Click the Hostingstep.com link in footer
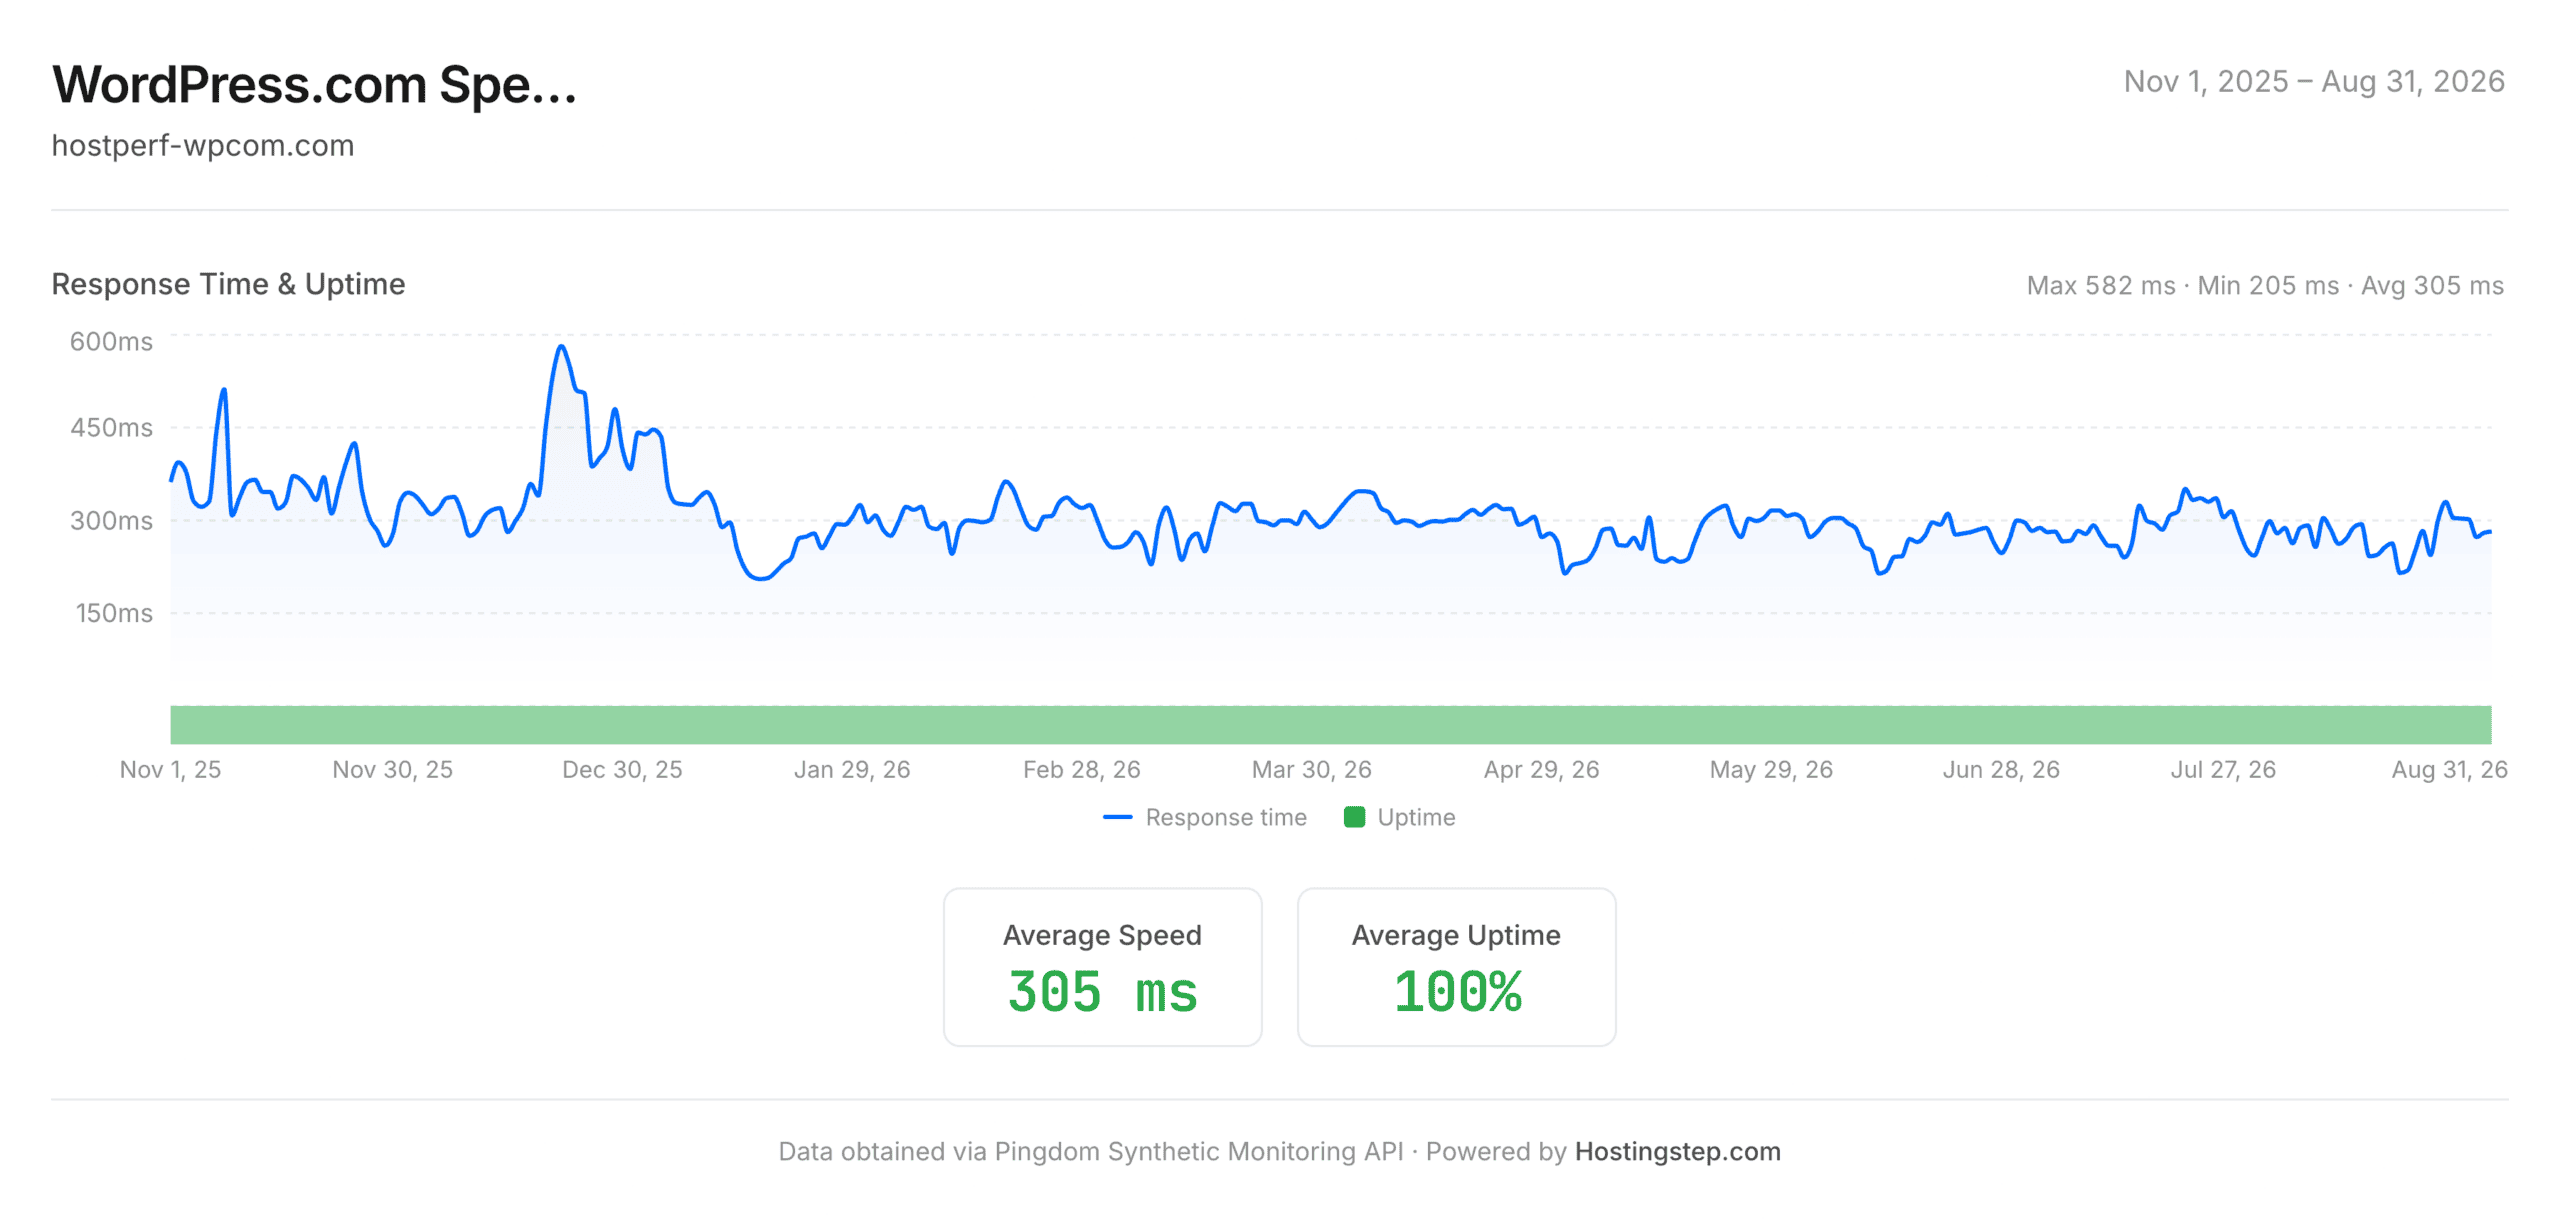Viewport: 2560px width, 1220px height. [1677, 1151]
